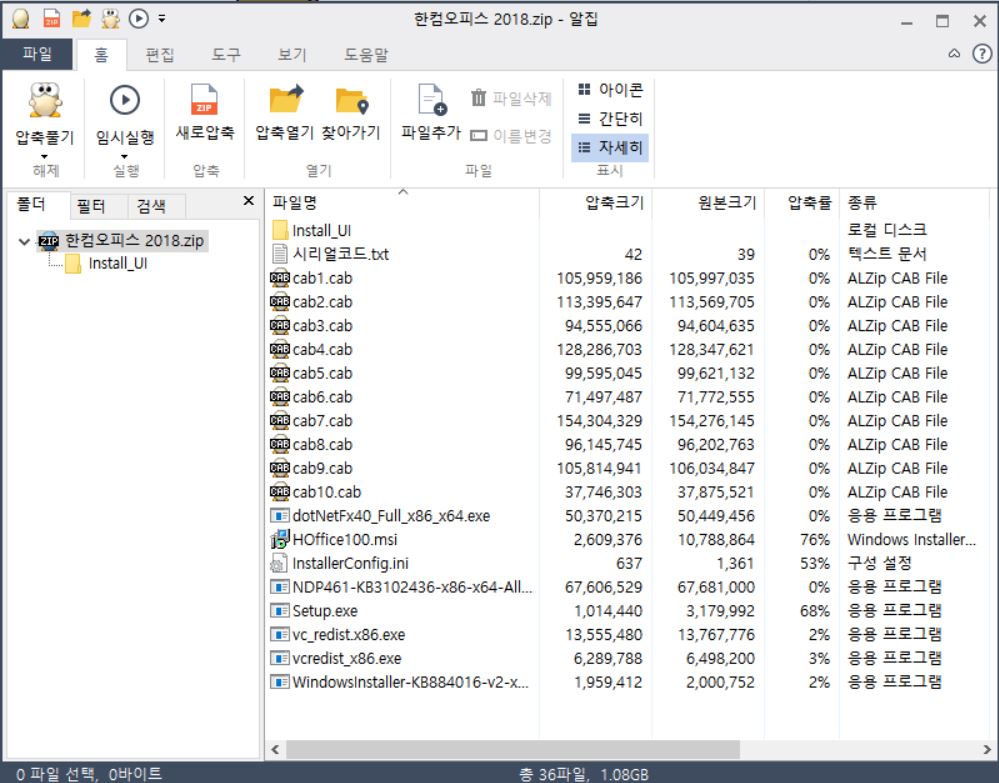Click the cab2.cab file icon
Image resolution: width=999 pixels, height=783 pixels.
click(280, 301)
